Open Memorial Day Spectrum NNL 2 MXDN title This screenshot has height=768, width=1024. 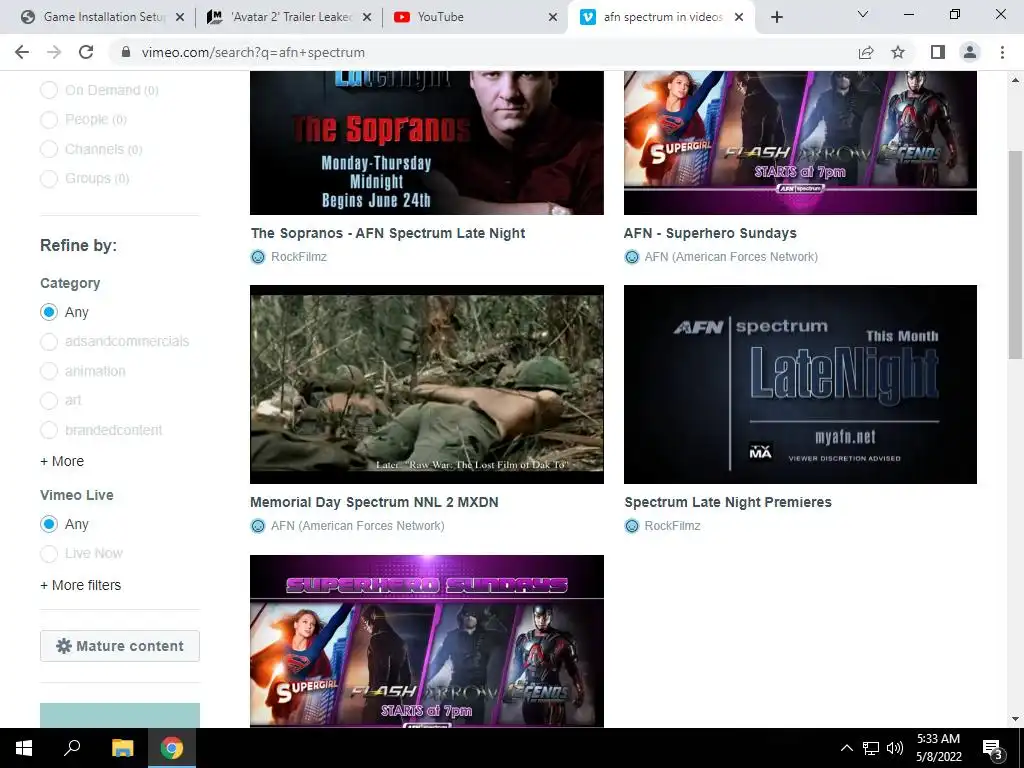374,502
